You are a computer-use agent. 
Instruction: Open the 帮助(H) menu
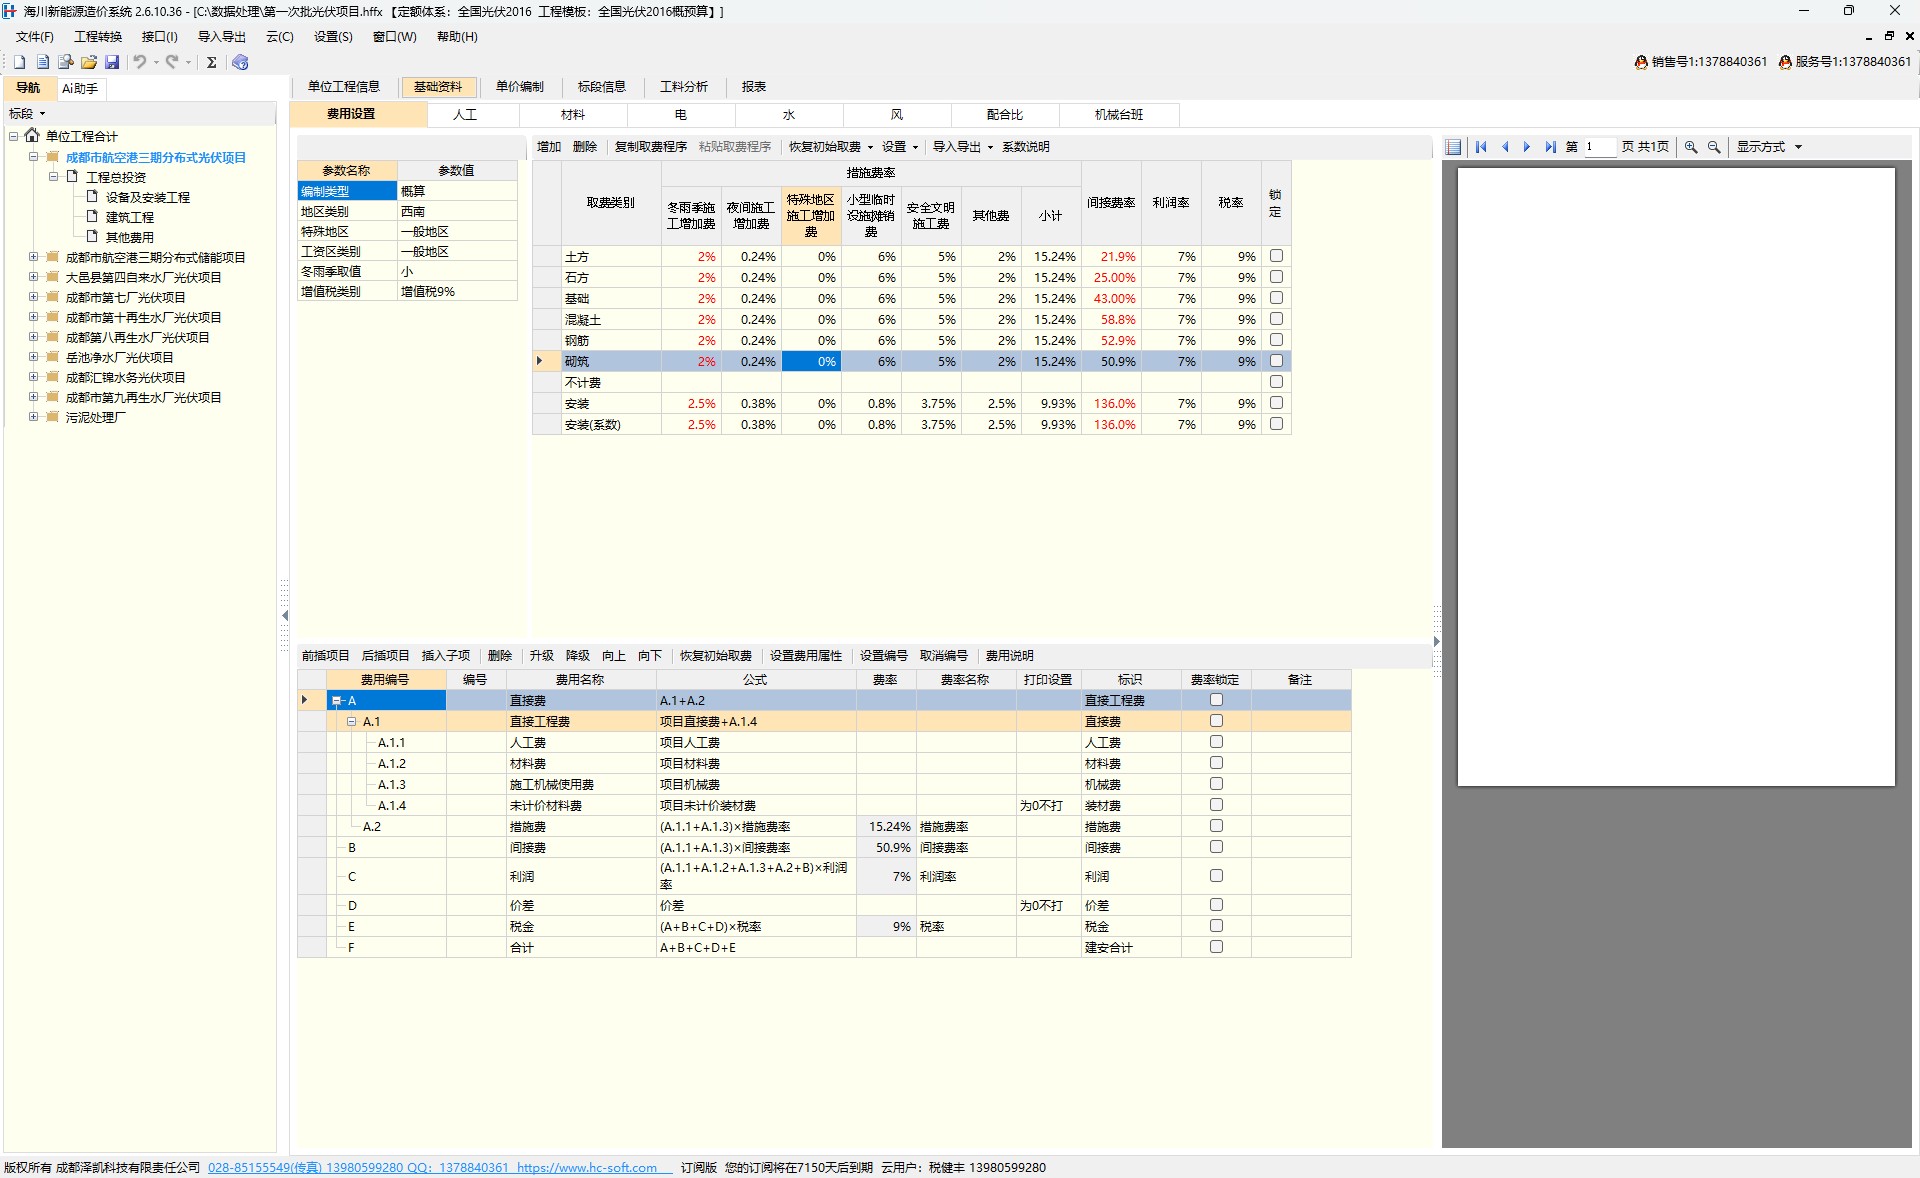[x=457, y=37]
